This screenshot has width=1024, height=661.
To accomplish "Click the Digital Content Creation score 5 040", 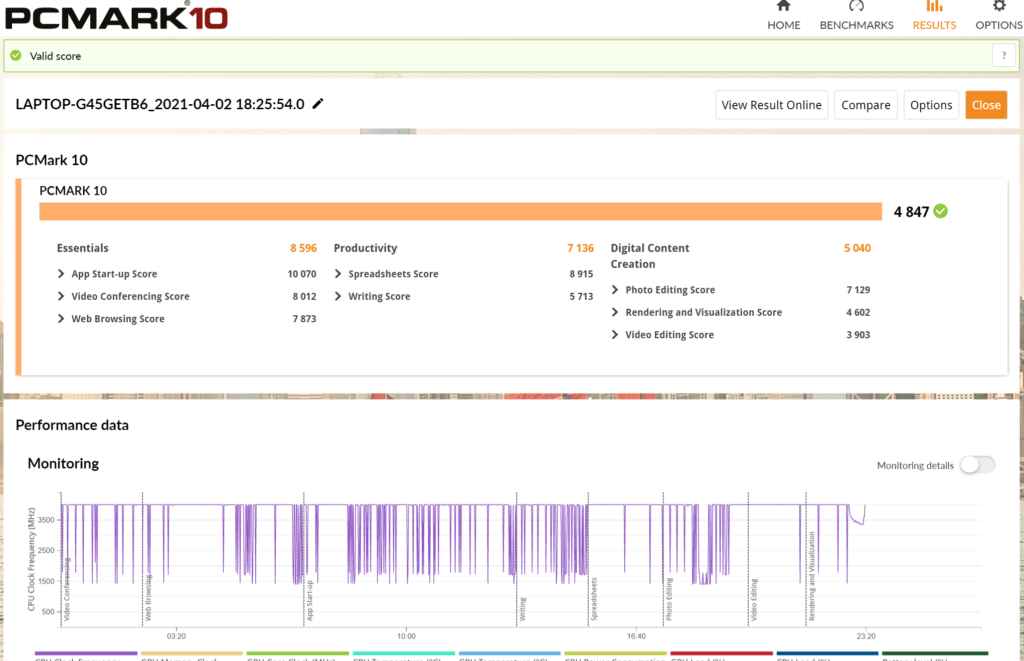I will point(857,248).
